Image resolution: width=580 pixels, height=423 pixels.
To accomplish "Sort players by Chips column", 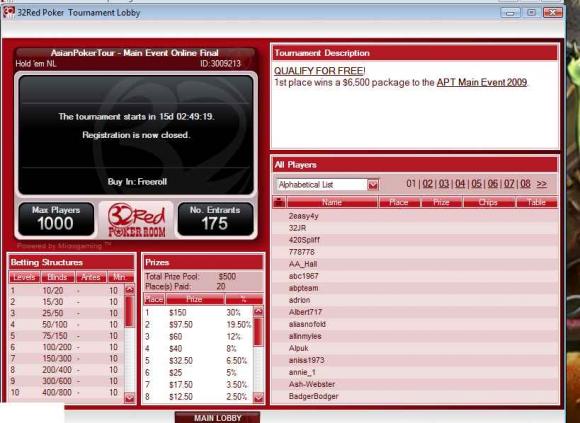I will 488,202.
